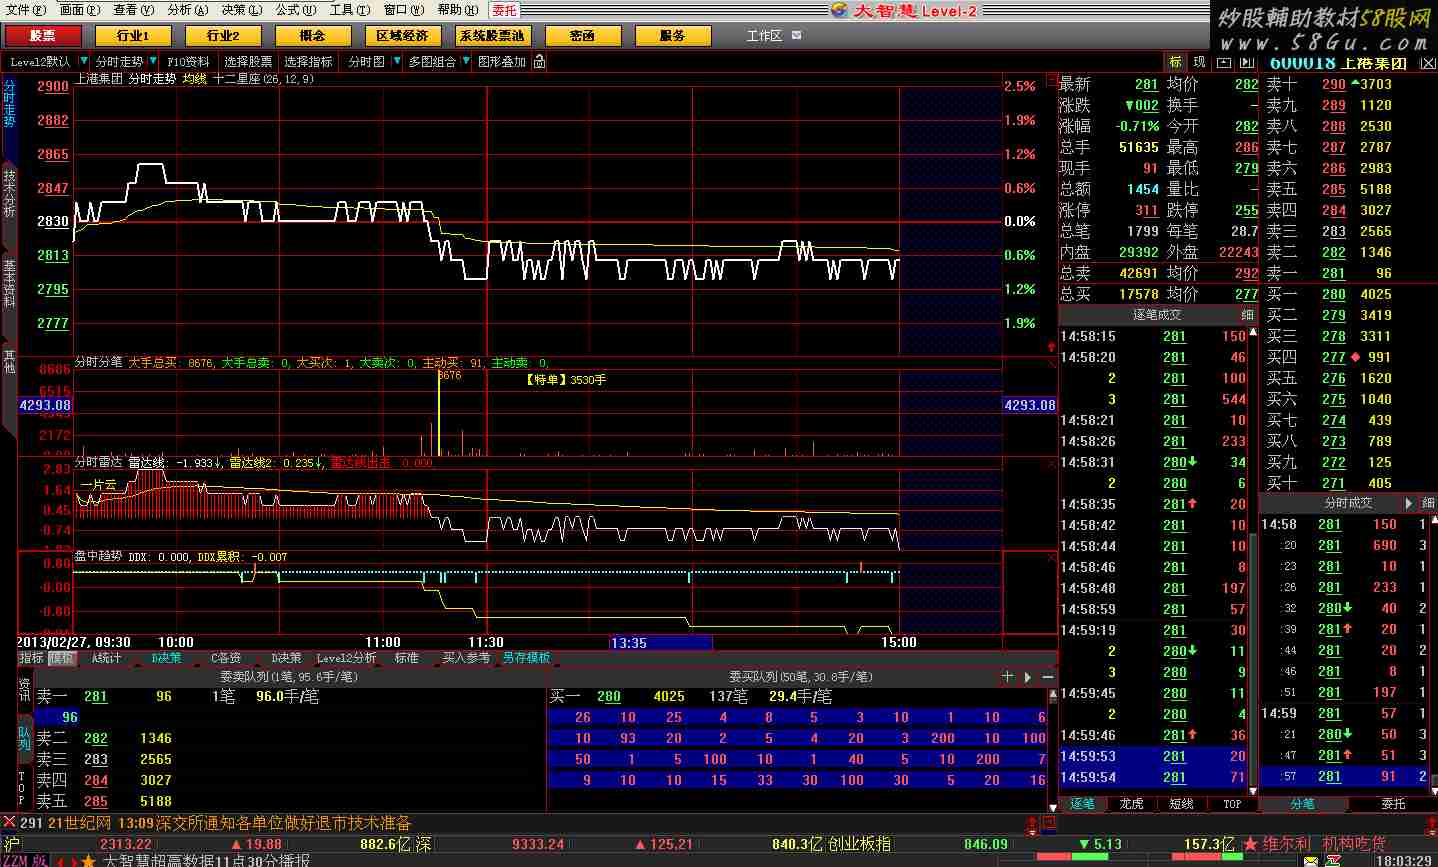Close the 上港集团 quote panel with X

coord(1427,62)
